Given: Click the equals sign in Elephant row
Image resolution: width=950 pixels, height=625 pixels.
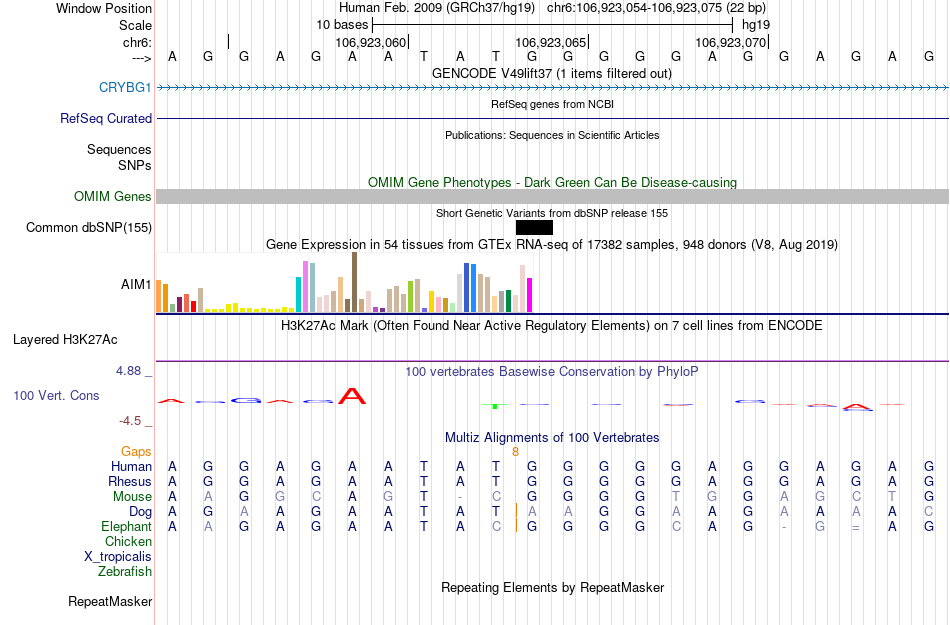Looking at the screenshot, I should click(x=855, y=527).
